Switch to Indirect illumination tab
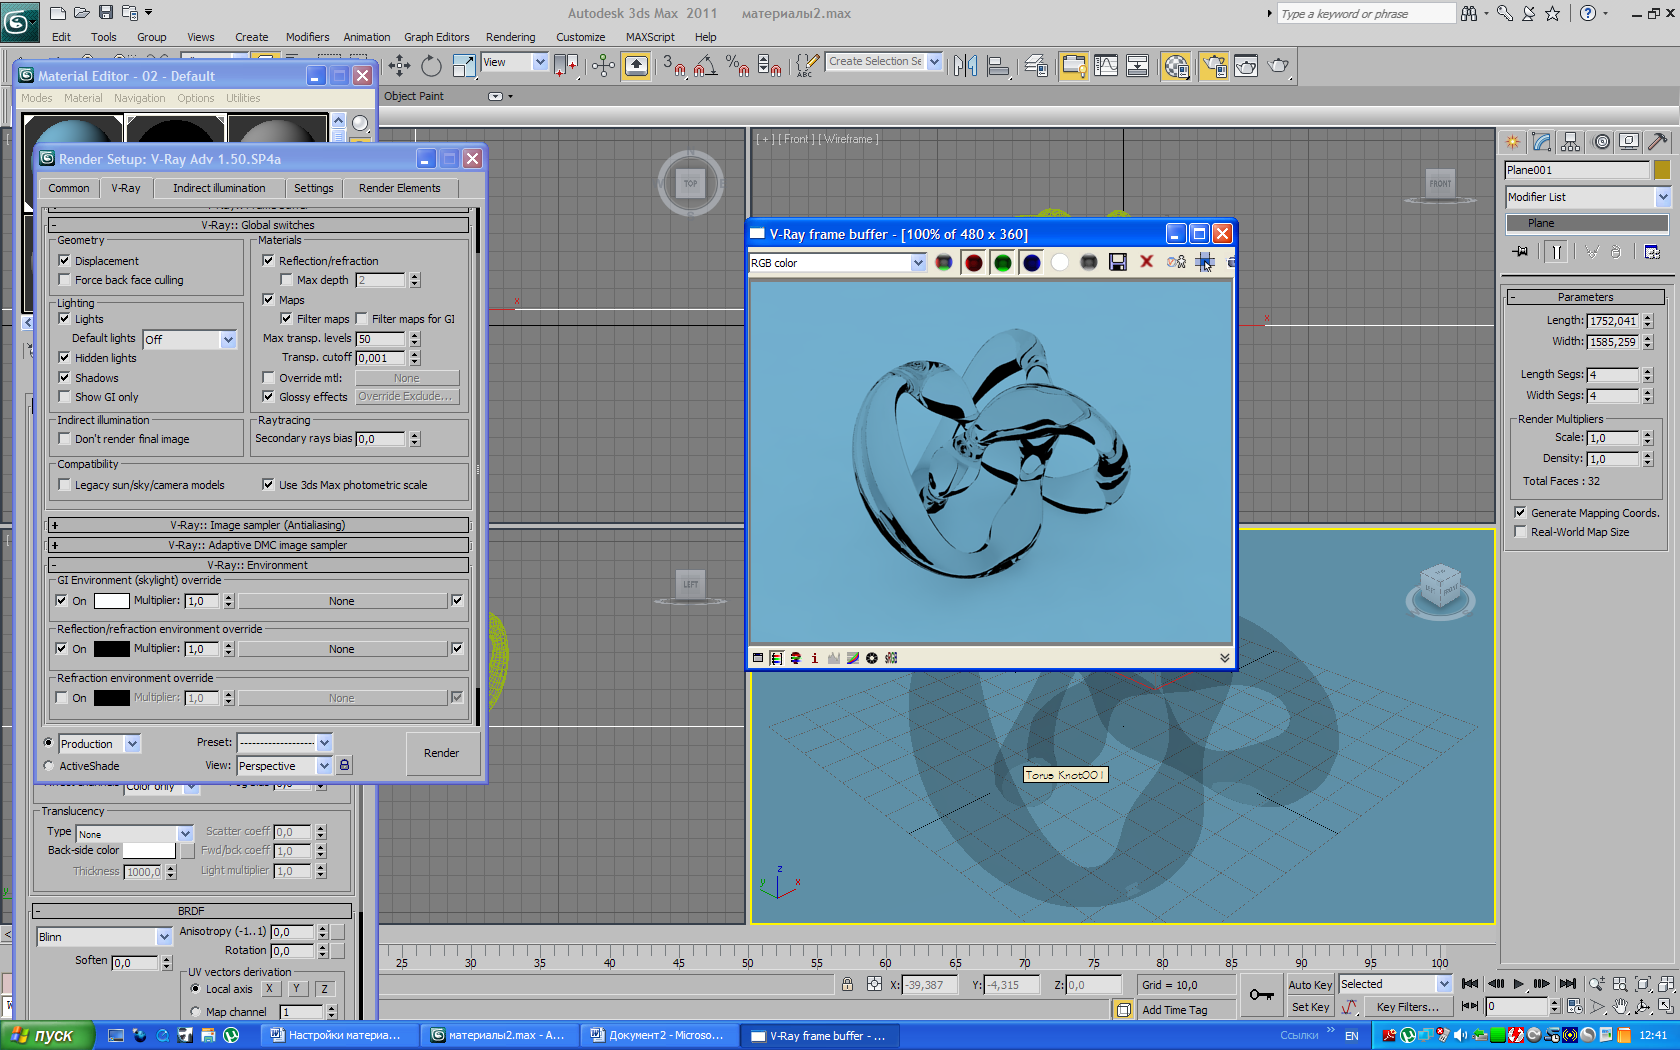Screen dimensions: 1680x1050 219,188
